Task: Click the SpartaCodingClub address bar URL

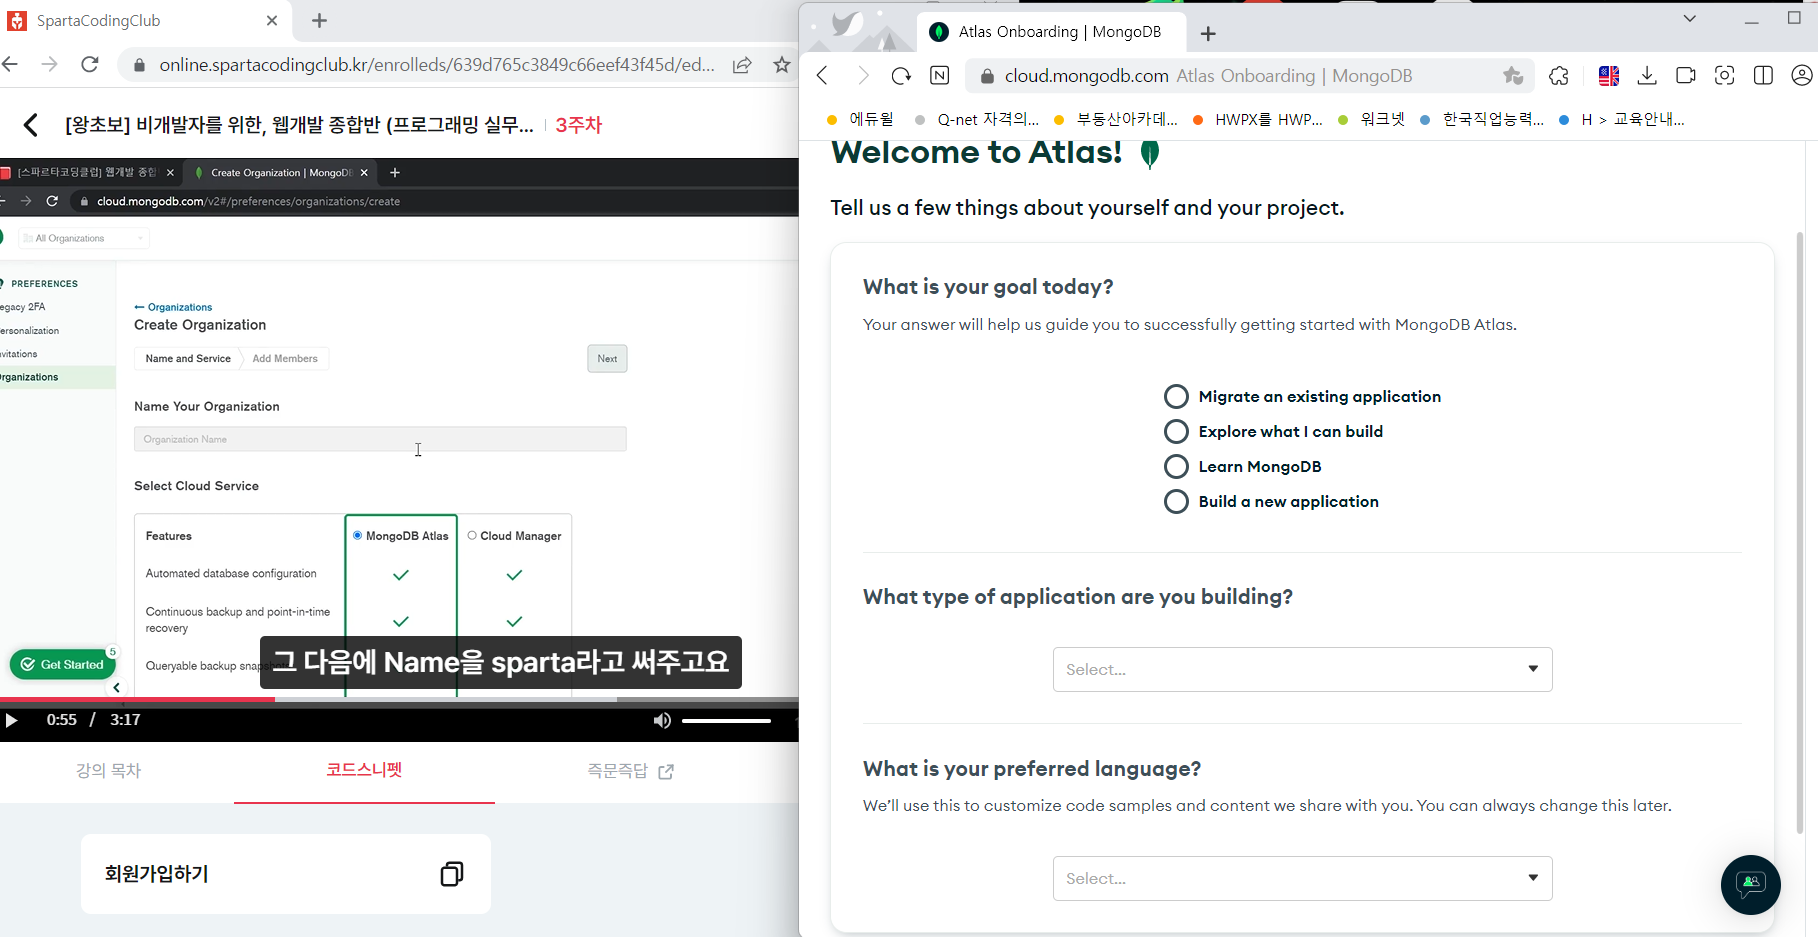Action: coord(437,65)
